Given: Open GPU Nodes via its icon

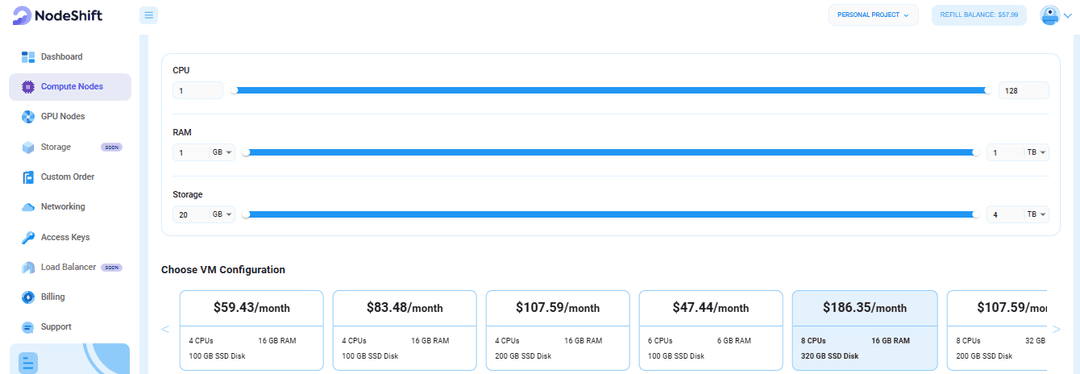Looking at the screenshot, I should click(28, 116).
